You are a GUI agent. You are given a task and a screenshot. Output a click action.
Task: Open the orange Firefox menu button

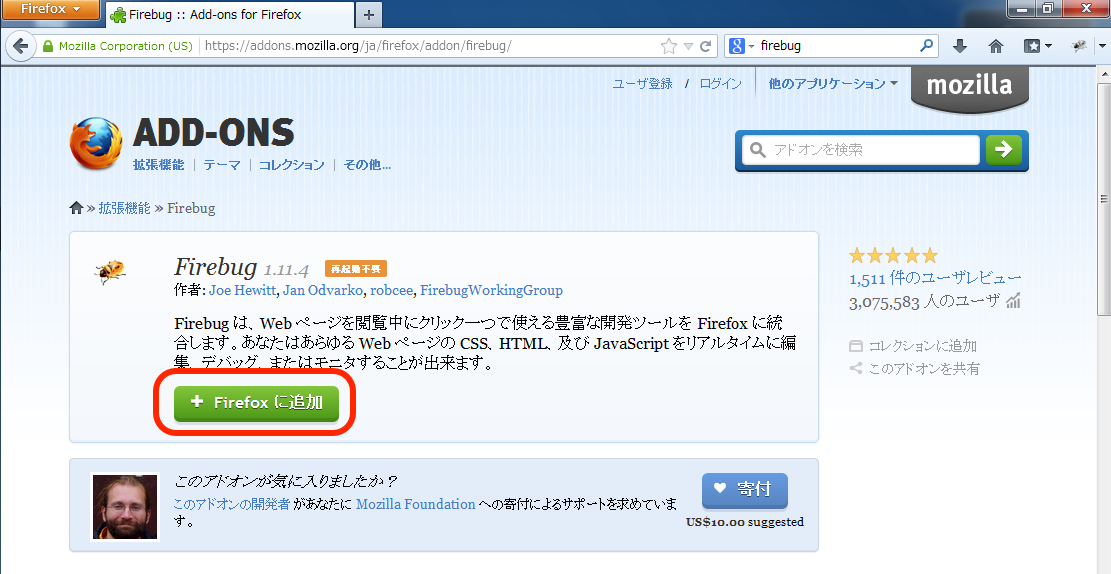(50, 10)
